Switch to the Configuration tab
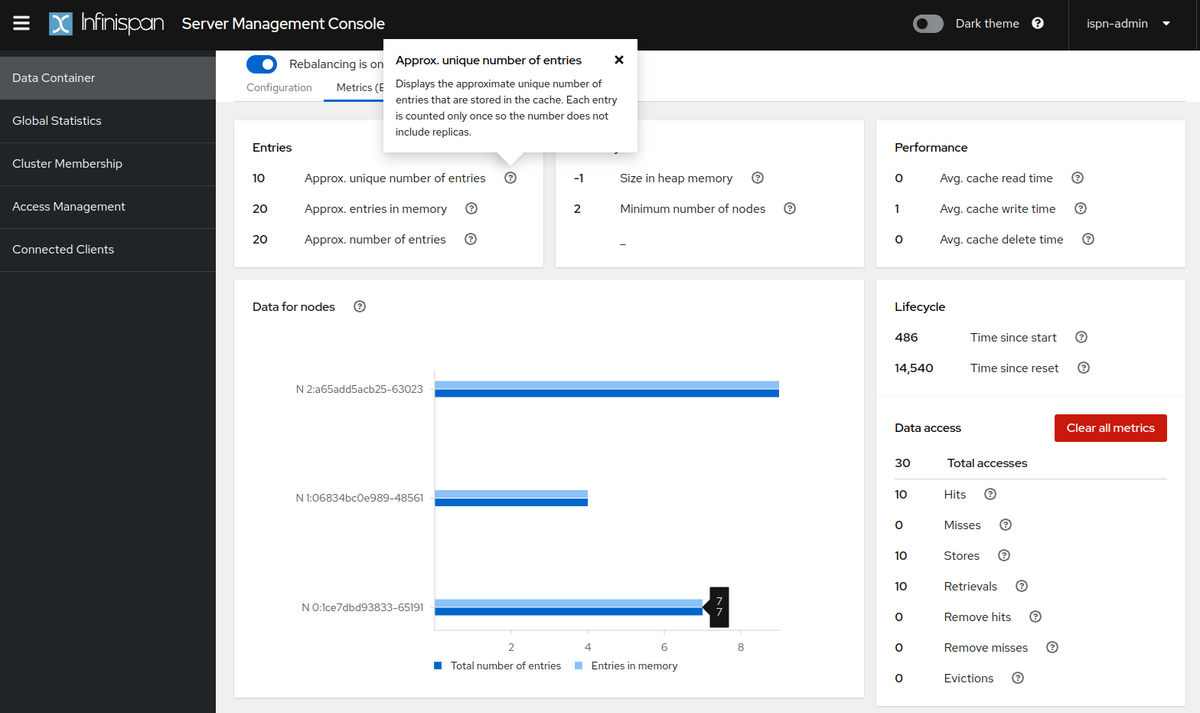 click(x=279, y=88)
